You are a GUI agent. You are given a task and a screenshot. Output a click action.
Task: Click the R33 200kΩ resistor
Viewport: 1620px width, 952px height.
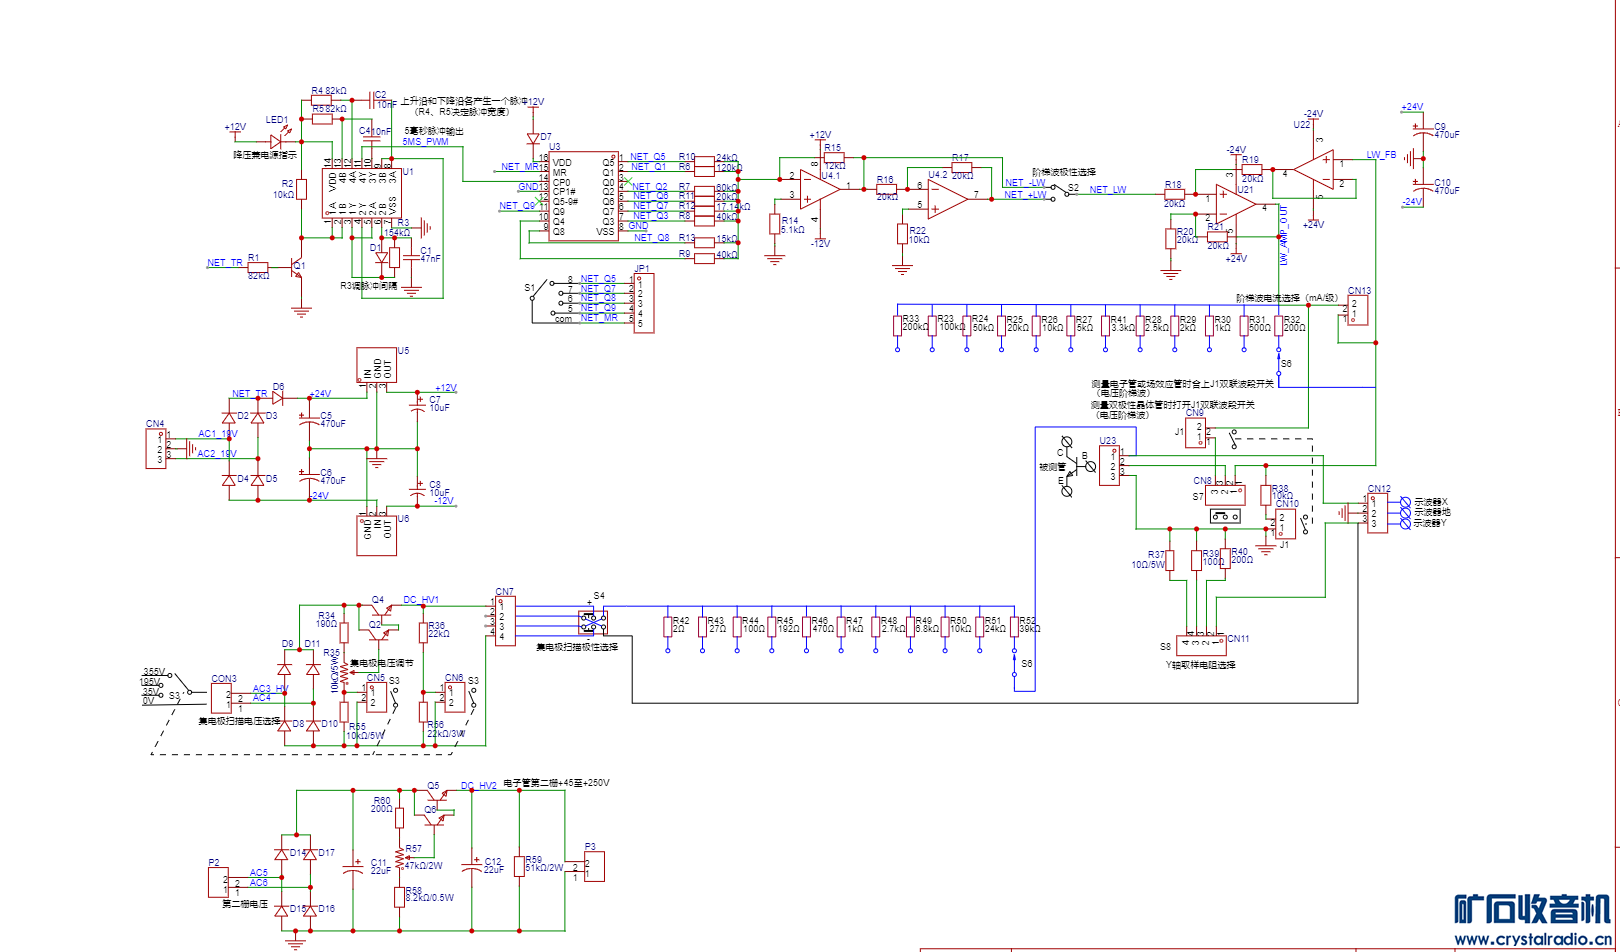[897, 326]
